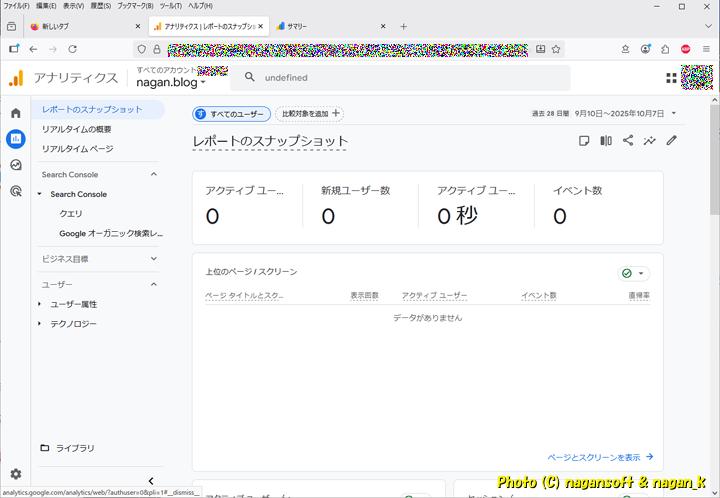
Task: Open the Google apps grid icon
Action: (x=671, y=77)
